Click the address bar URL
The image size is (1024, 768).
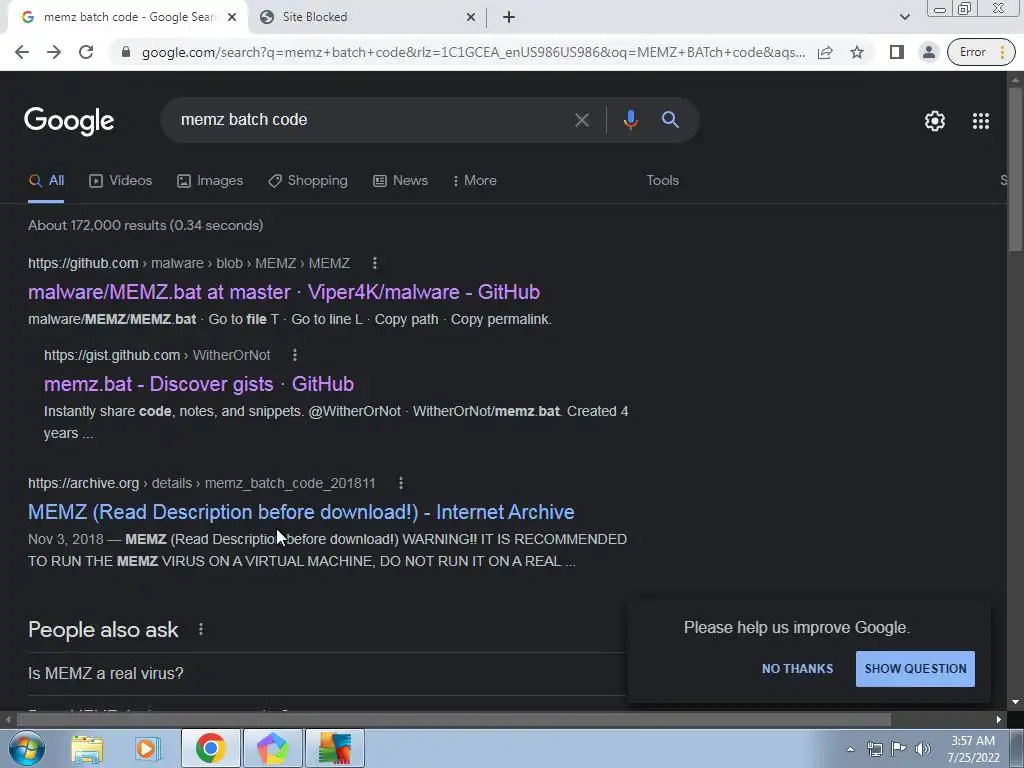coord(473,52)
